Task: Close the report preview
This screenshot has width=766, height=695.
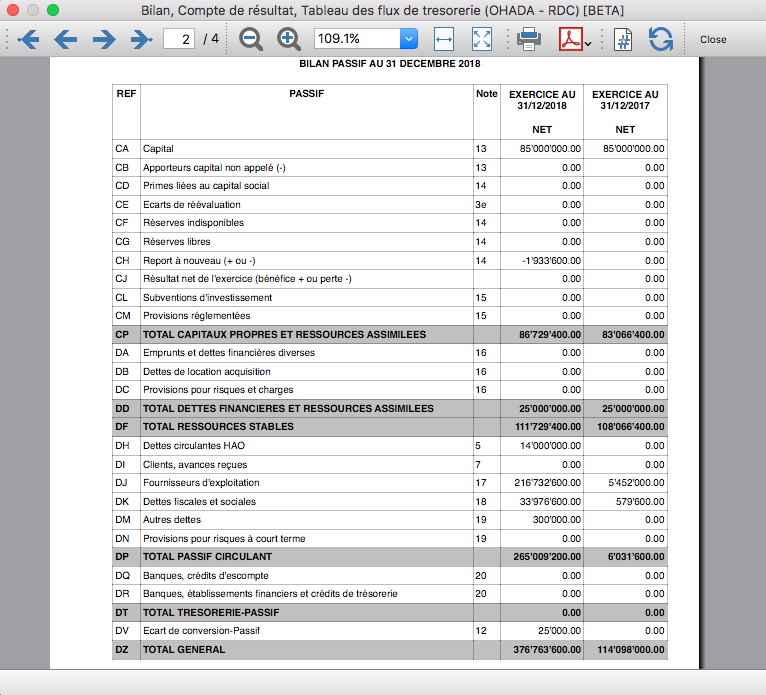Action: tap(713, 40)
